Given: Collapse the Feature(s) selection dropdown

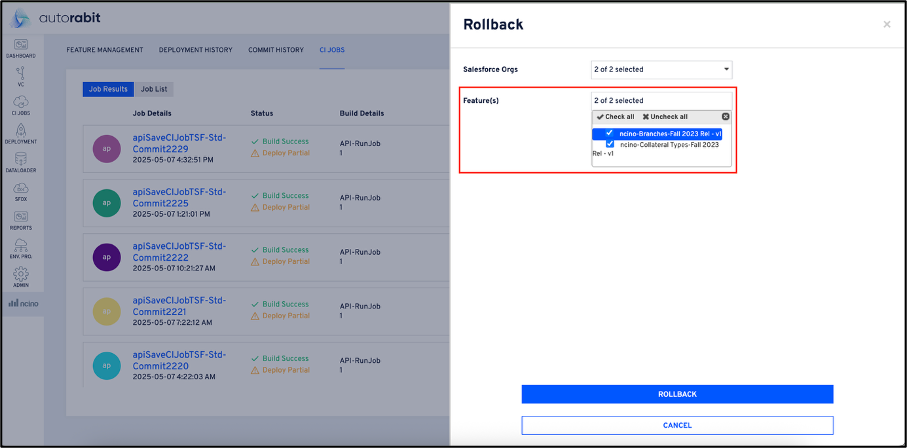Looking at the screenshot, I should tap(661, 100).
